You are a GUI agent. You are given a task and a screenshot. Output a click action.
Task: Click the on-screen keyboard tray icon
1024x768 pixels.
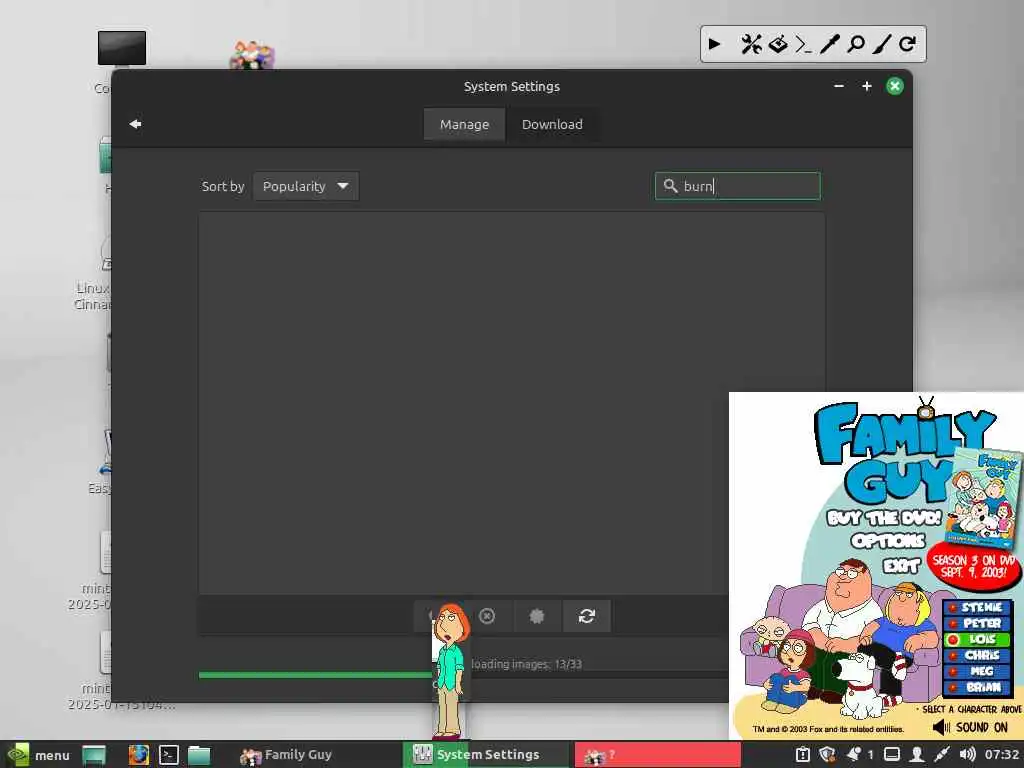tap(891, 754)
